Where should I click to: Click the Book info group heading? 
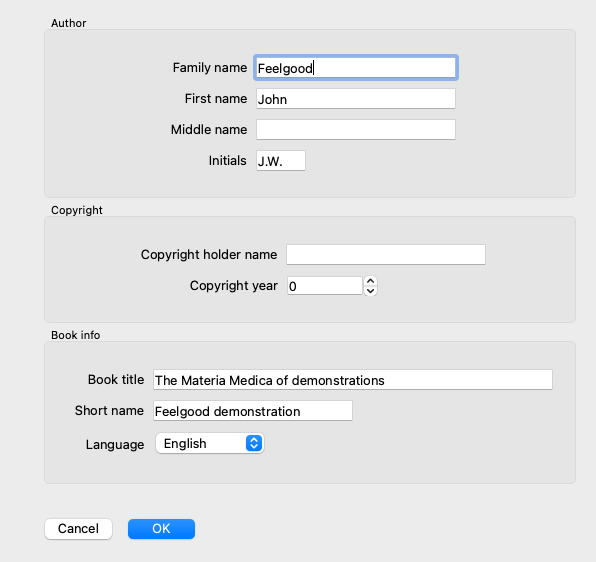[76, 335]
